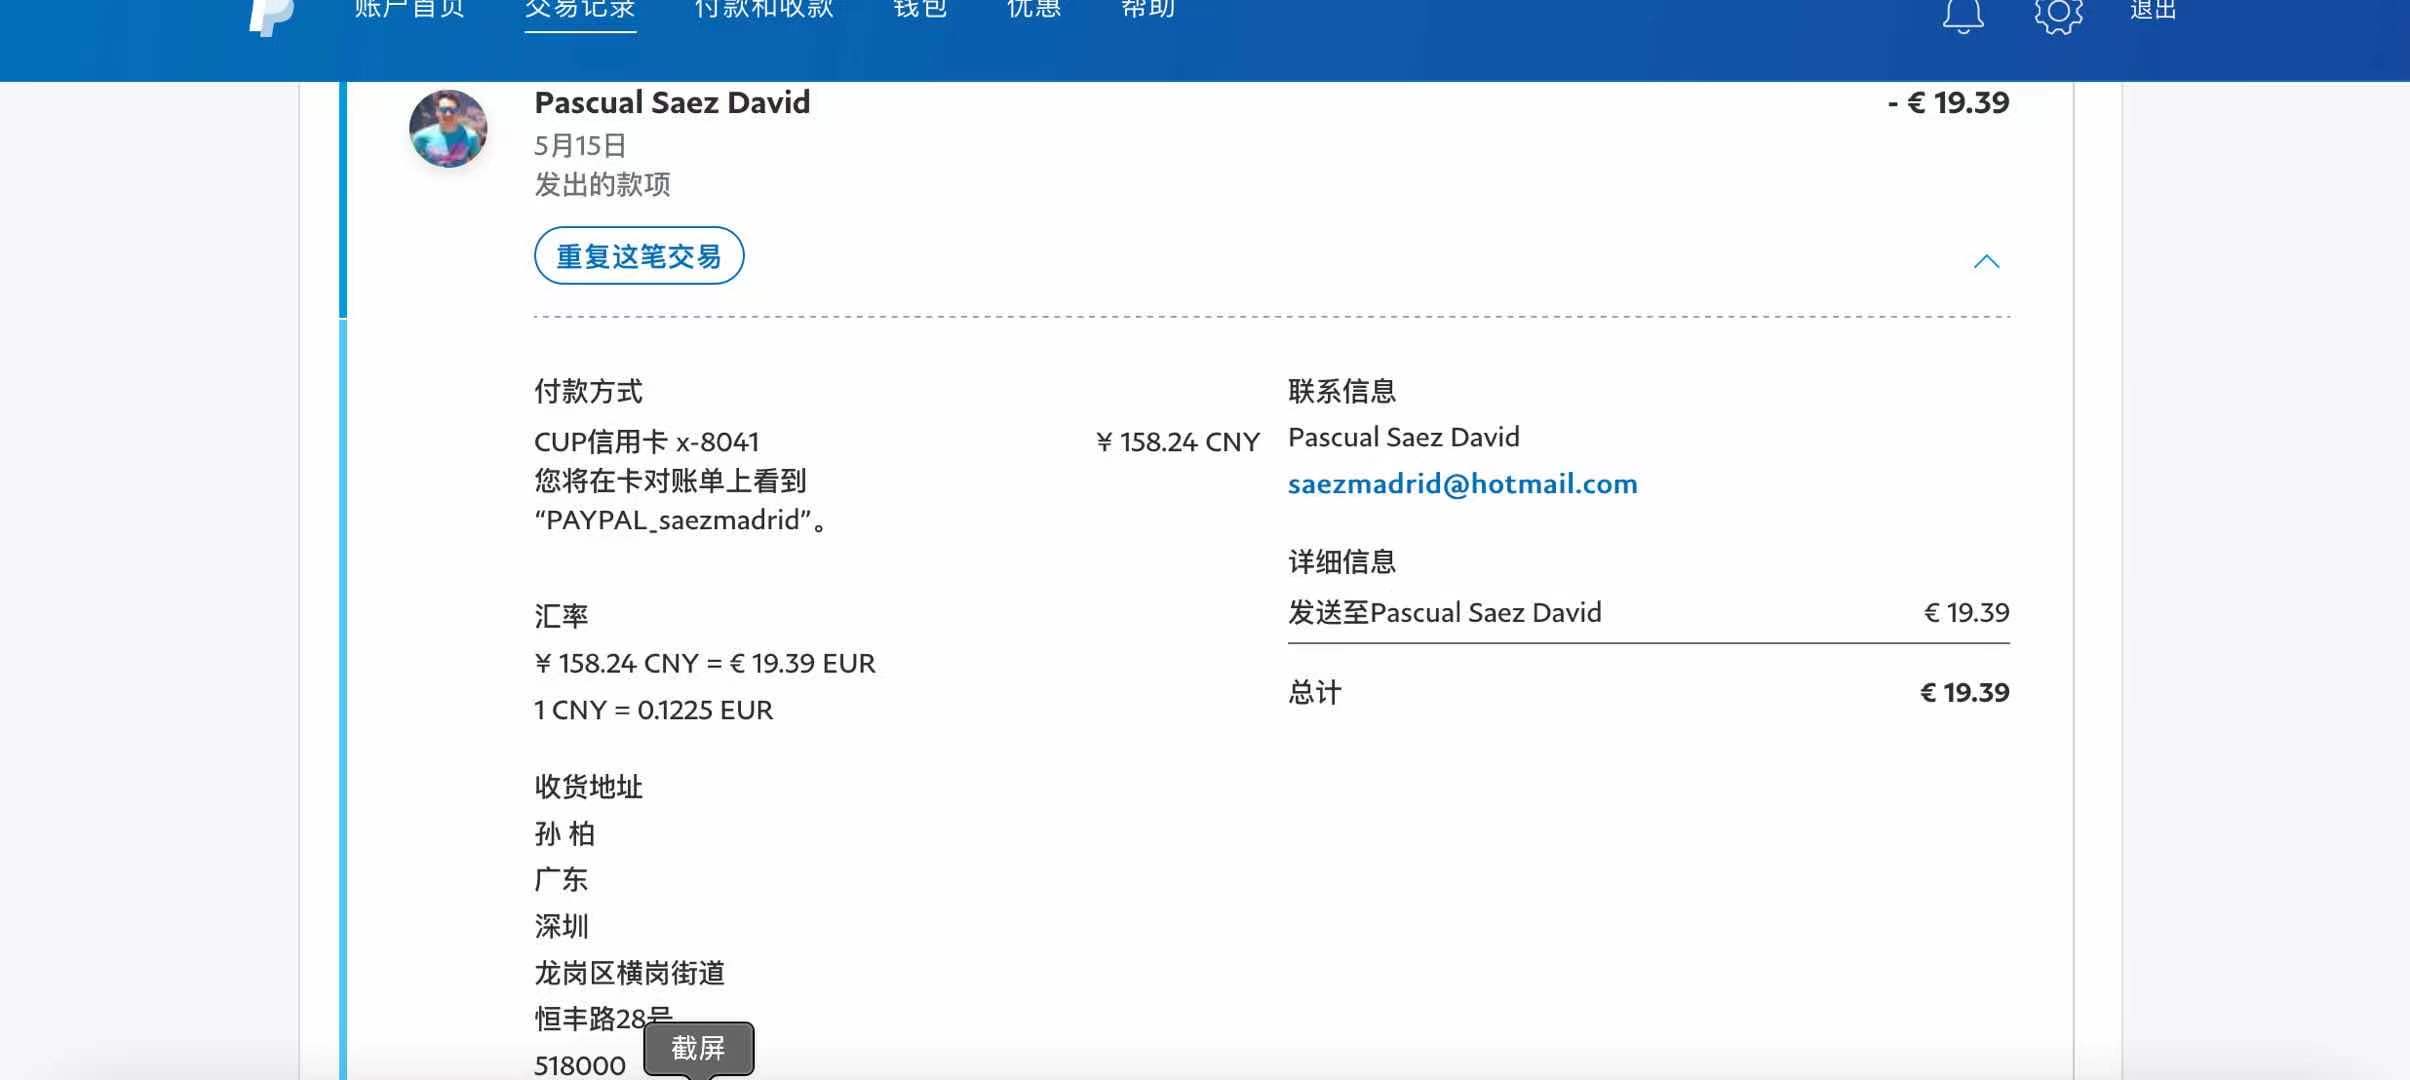Screen dimensions: 2410x1080
Task: Open the saezmadrid@hotmail.com email link
Action: (1462, 484)
